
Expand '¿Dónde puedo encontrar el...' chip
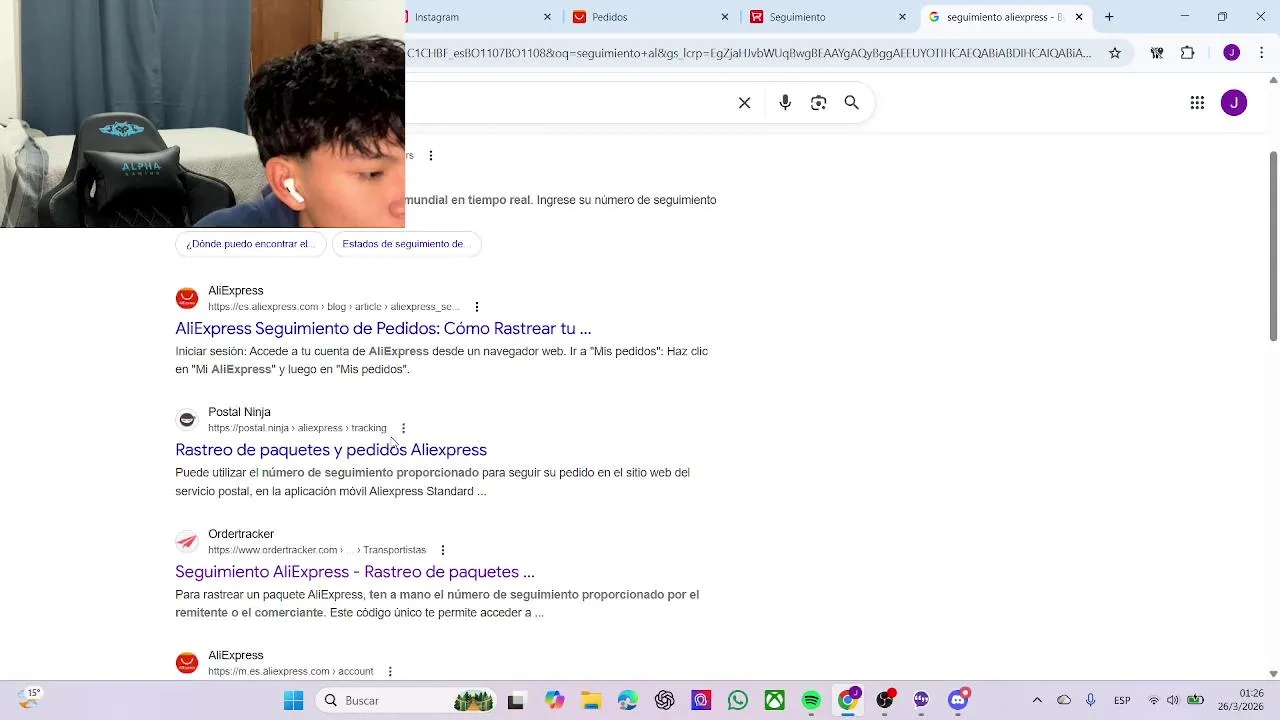[251, 244]
